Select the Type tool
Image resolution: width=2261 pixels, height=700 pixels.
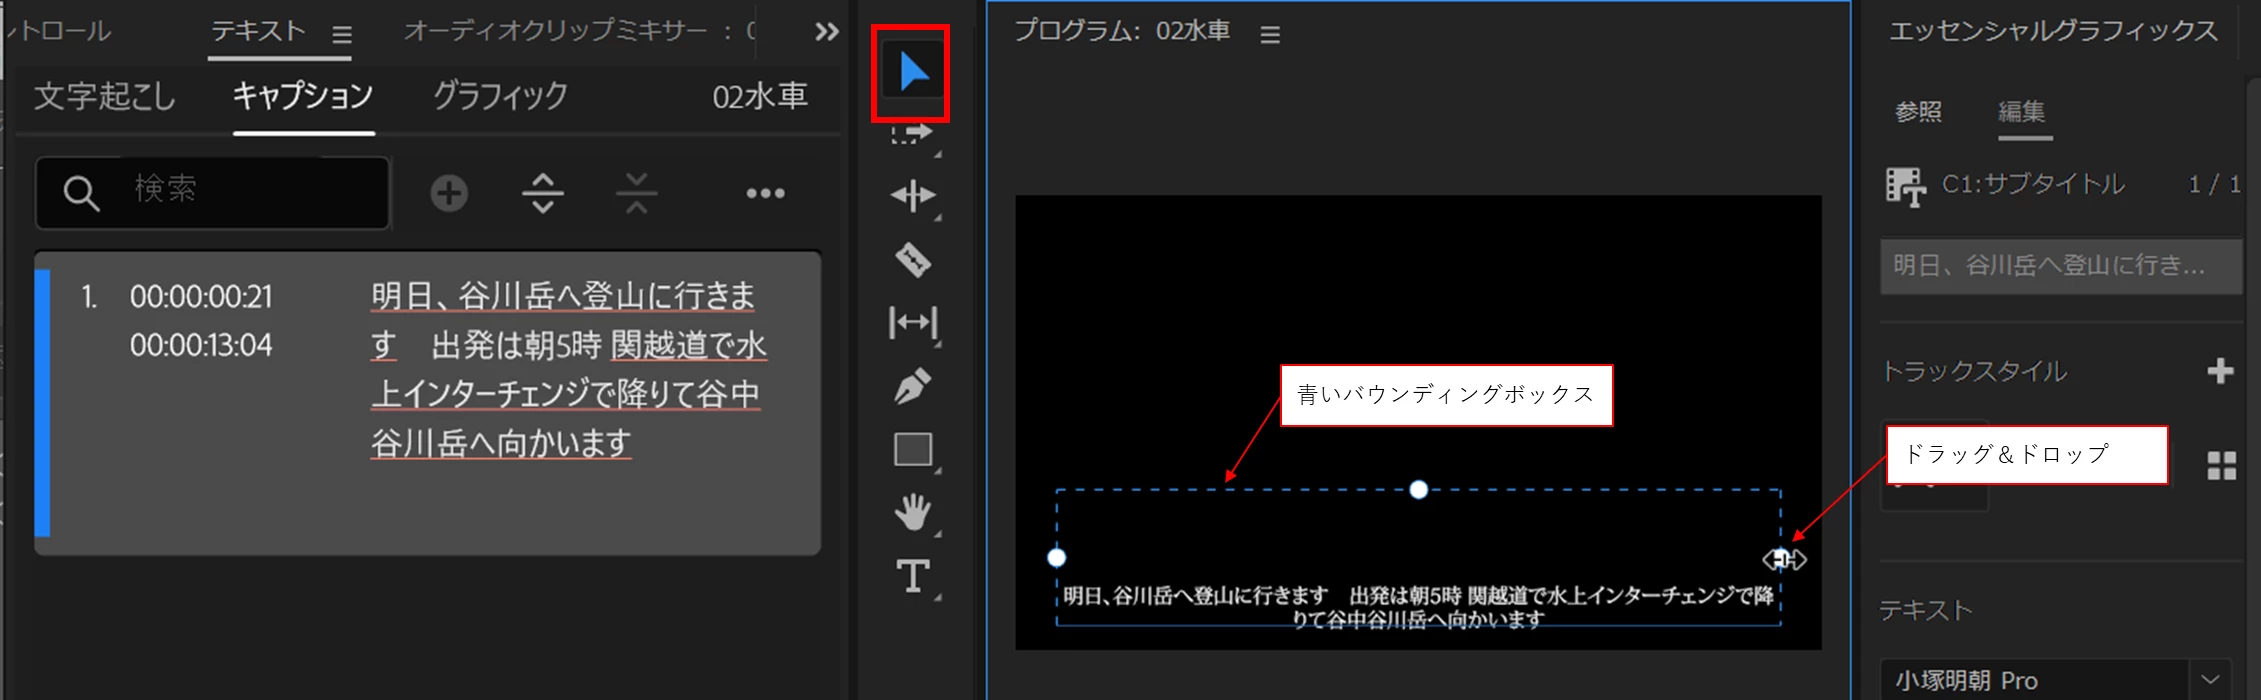point(913,577)
